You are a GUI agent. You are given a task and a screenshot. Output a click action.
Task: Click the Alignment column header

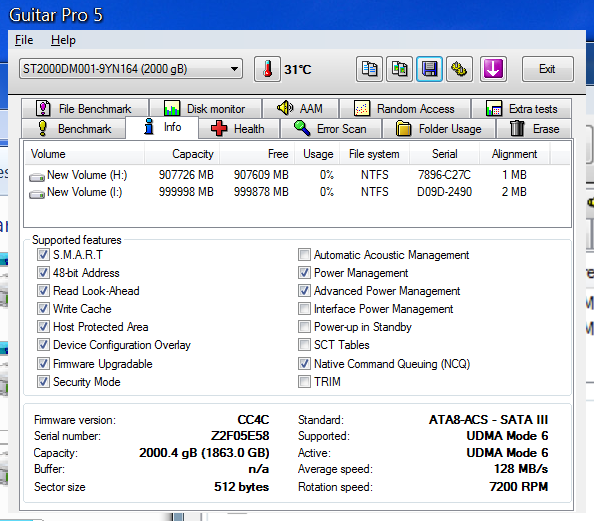[x=514, y=153]
